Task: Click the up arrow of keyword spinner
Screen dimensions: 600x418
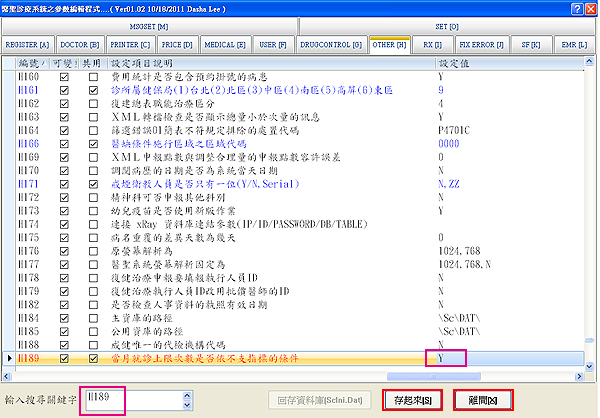Action: pos(187,394)
